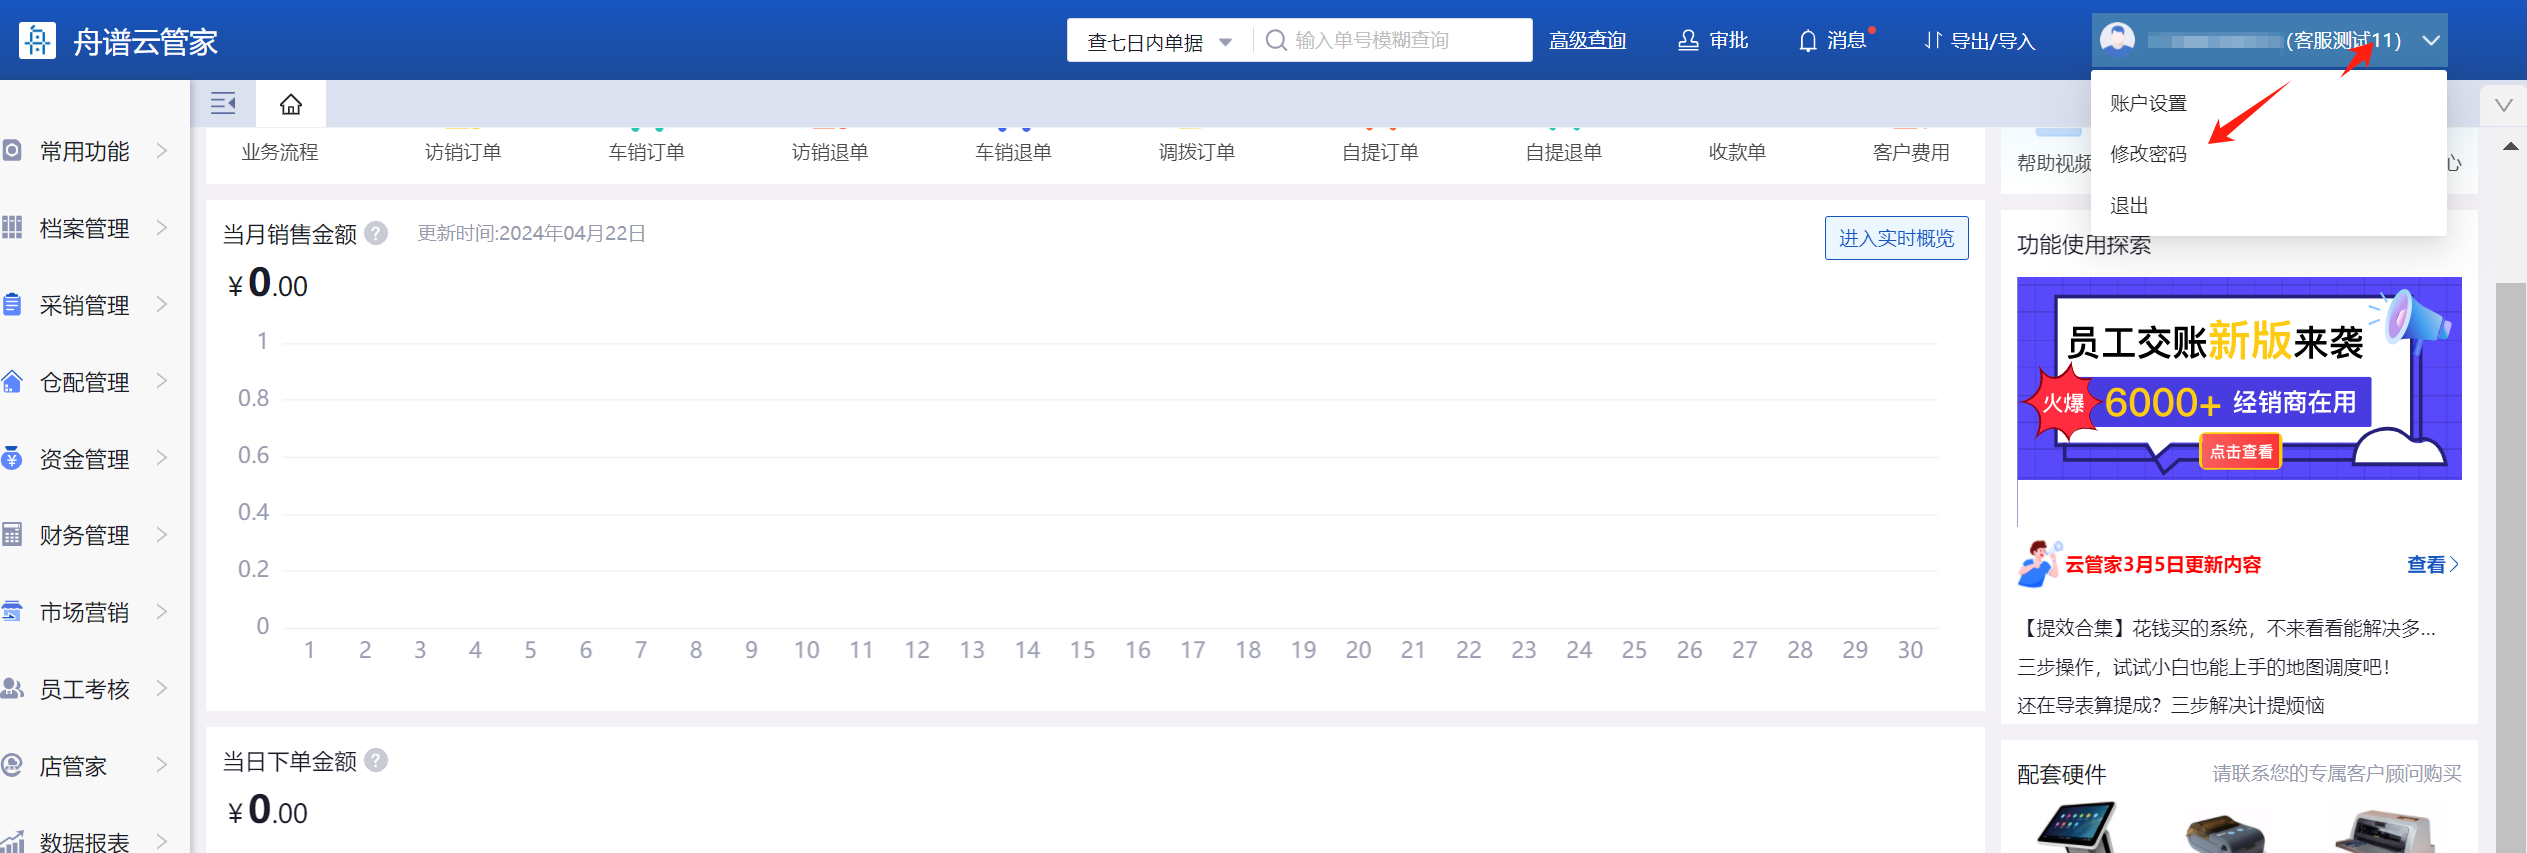Click the 员工交账新版来袭 banner
This screenshot has width=2527, height=853.
[x=2238, y=378]
